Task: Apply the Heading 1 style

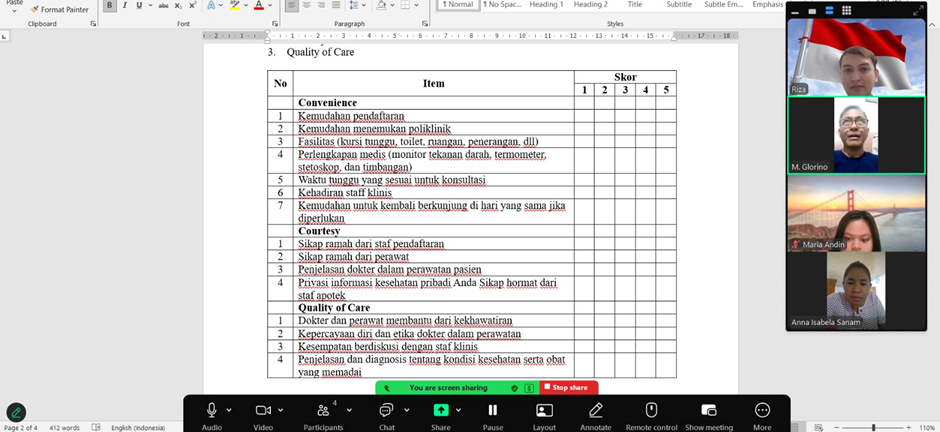Action: pyautogui.click(x=546, y=5)
